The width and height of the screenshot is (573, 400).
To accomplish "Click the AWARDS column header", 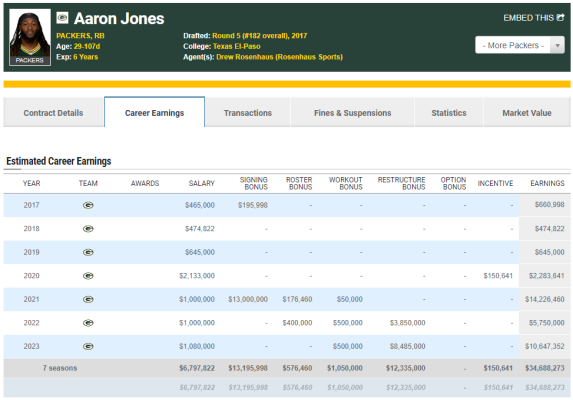I will (x=145, y=183).
